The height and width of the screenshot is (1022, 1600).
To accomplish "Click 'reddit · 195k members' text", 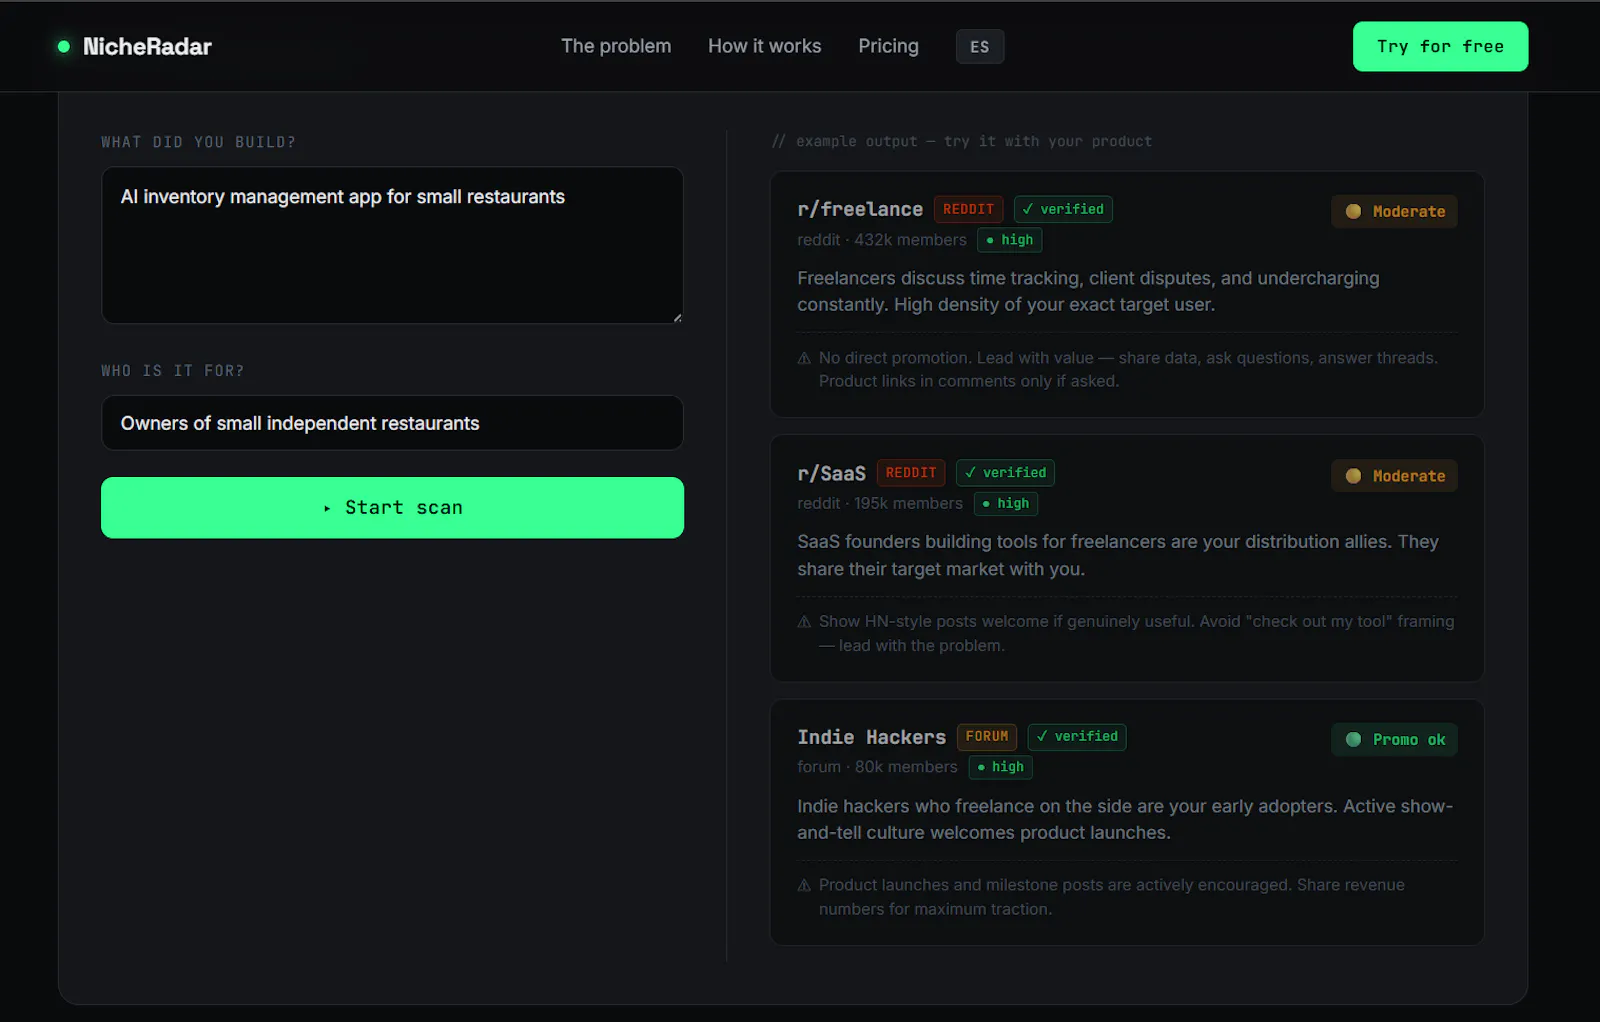I will tap(880, 503).
